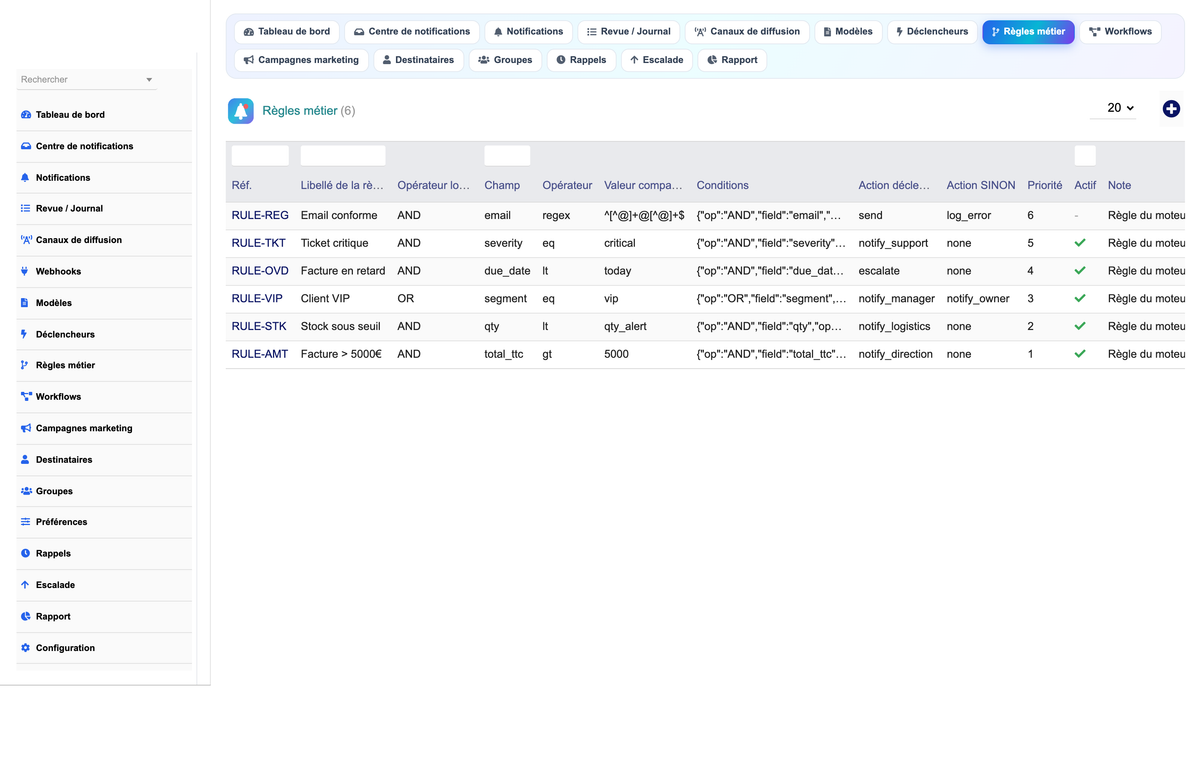The image size is (1200, 780).
Task: Click the 'Facture en retard' label cell
Action: click(342, 271)
